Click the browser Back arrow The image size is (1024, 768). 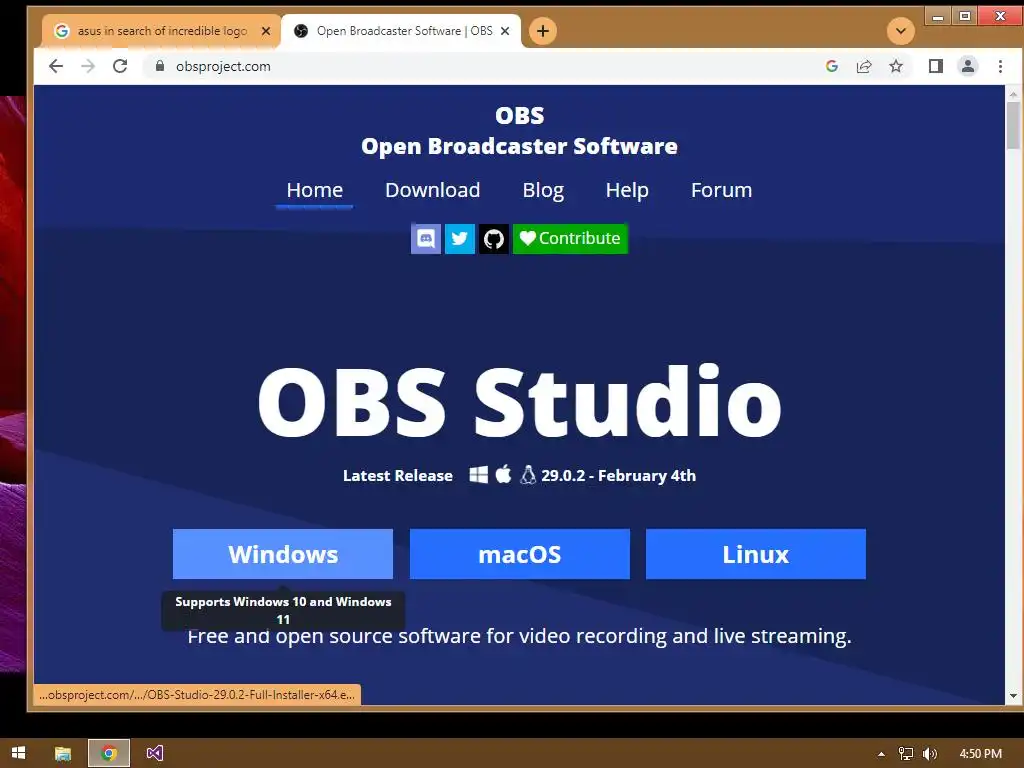[56, 66]
